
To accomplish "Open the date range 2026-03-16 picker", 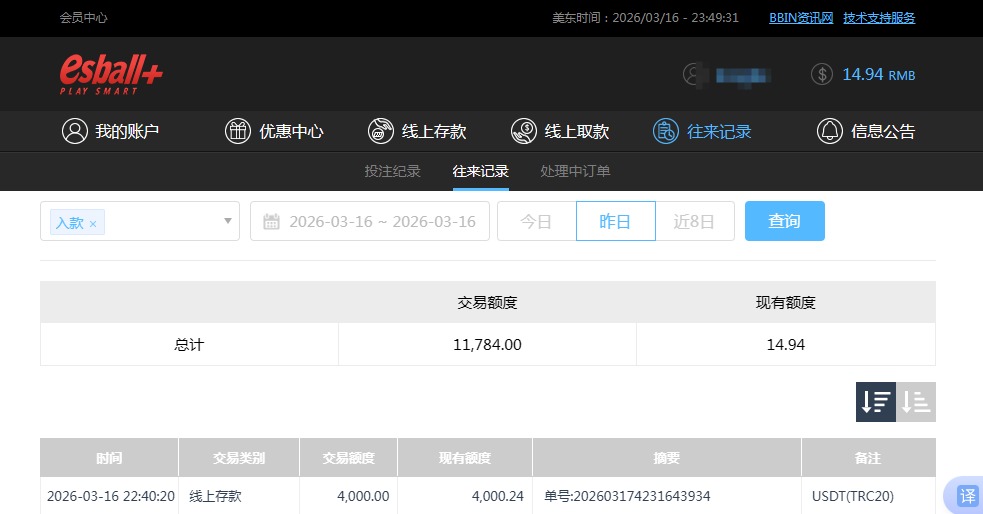I will click(x=370, y=221).
